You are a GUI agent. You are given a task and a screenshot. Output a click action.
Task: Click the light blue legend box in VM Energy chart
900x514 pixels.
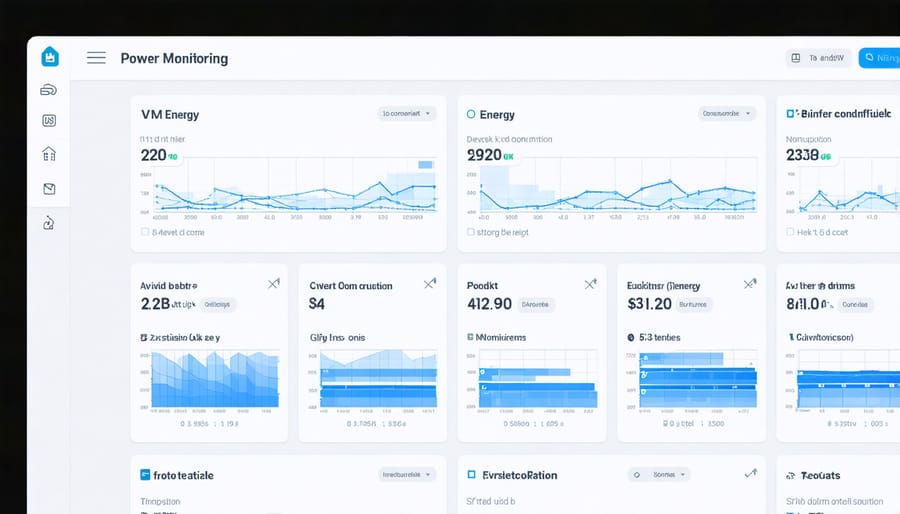(425, 165)
